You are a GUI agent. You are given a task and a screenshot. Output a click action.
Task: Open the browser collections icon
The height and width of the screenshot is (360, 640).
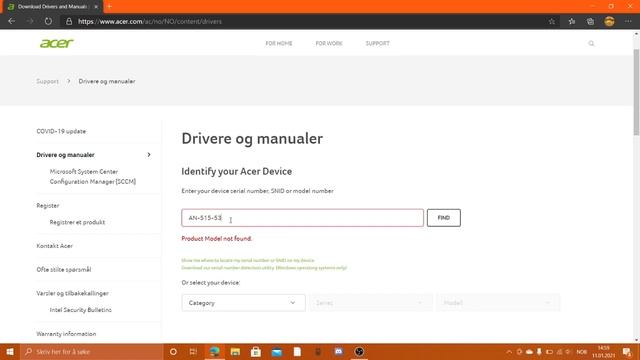coord(590,22)
